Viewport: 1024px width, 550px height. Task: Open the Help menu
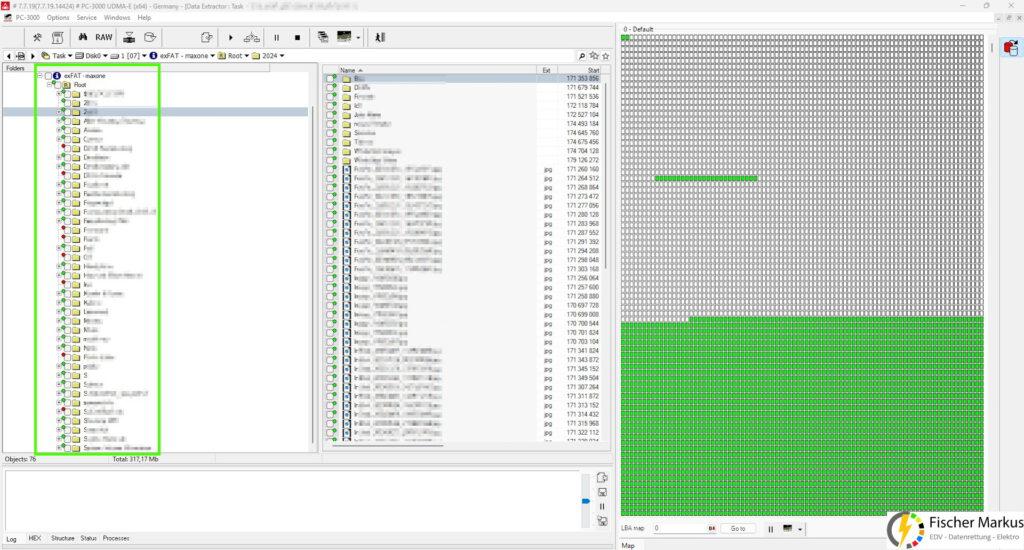(144, 18)
